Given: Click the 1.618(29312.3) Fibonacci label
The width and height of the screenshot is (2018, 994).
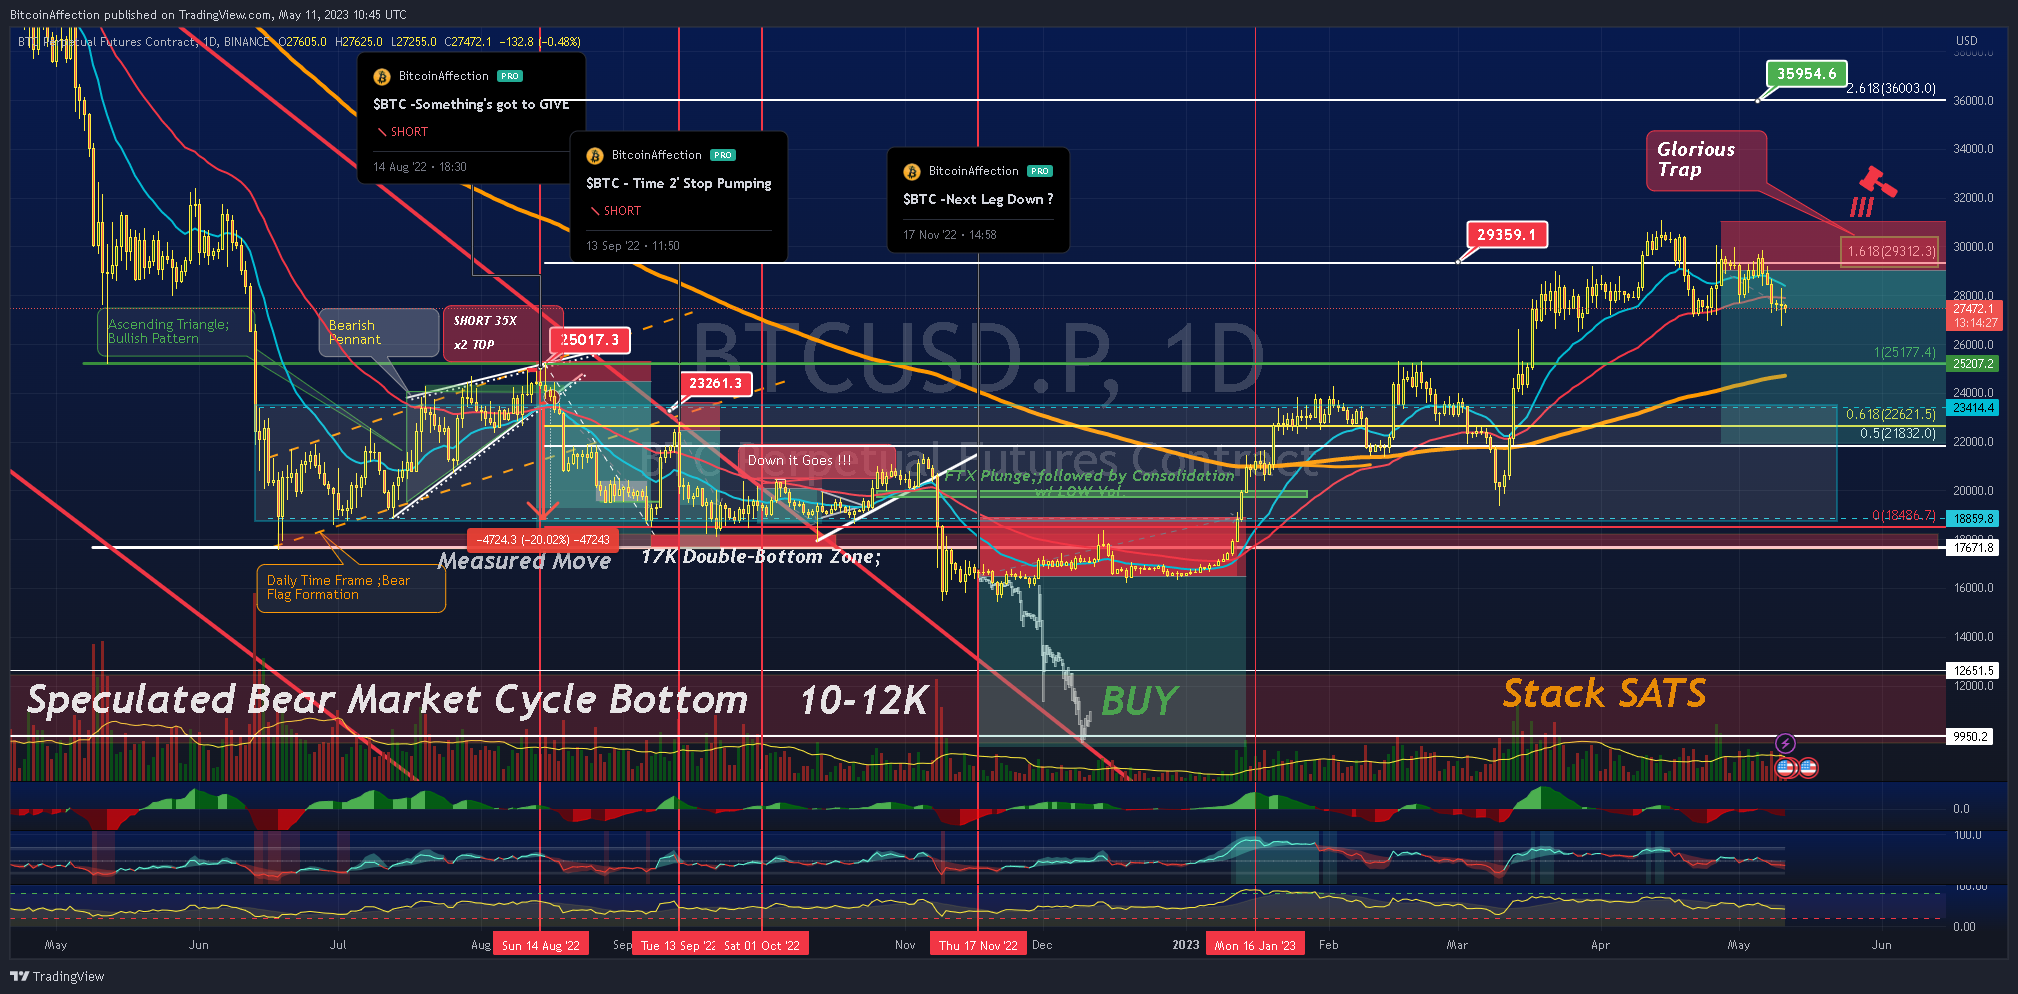Looking at the screenshot, I should [x=1891, y=251].
